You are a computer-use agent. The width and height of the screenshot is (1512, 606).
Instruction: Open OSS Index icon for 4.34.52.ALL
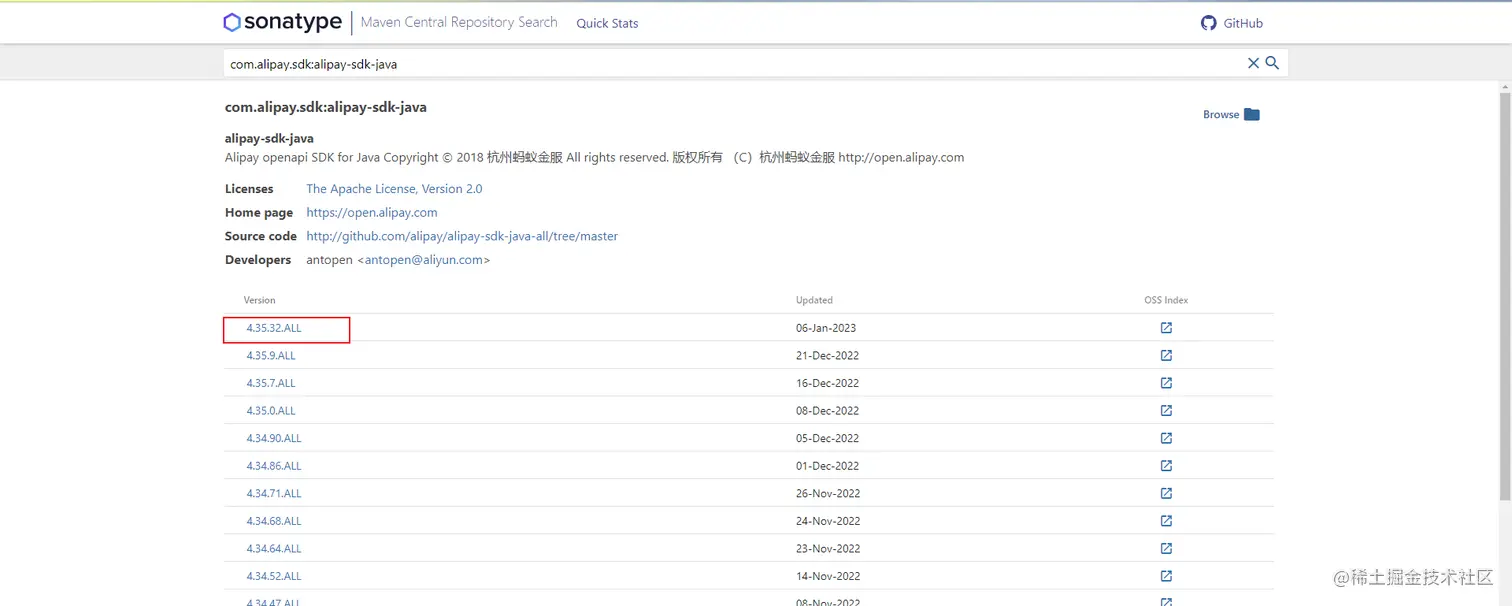coord(1166,576)
